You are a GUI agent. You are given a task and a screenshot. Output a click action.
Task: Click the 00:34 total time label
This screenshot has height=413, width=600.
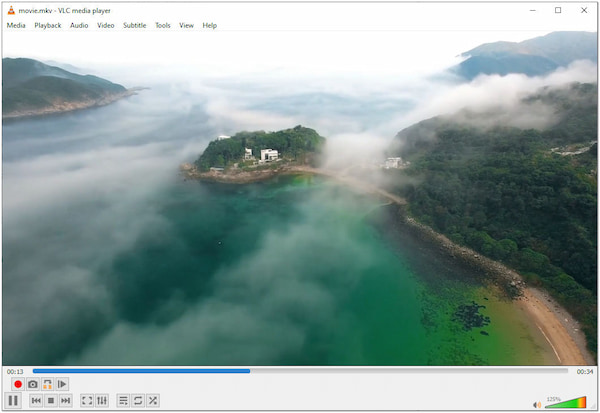(586, 371)
